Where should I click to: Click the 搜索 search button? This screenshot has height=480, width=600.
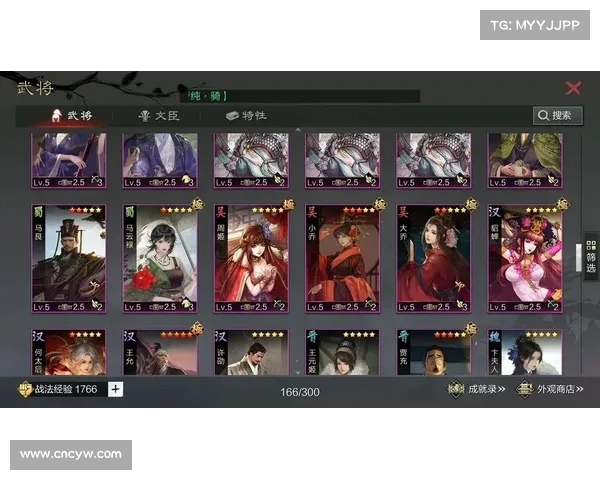[x=558, y=115]
